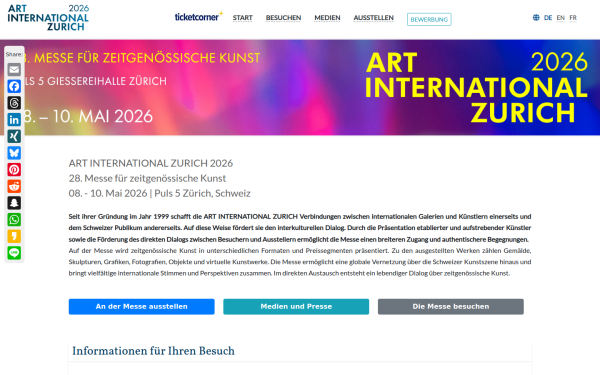Click heading Informationen für Ihren Besuch

point(153,351)
